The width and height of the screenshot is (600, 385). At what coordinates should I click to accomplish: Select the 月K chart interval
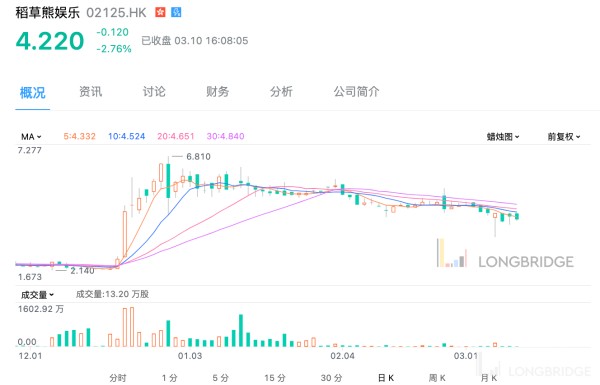coord(489,378)
